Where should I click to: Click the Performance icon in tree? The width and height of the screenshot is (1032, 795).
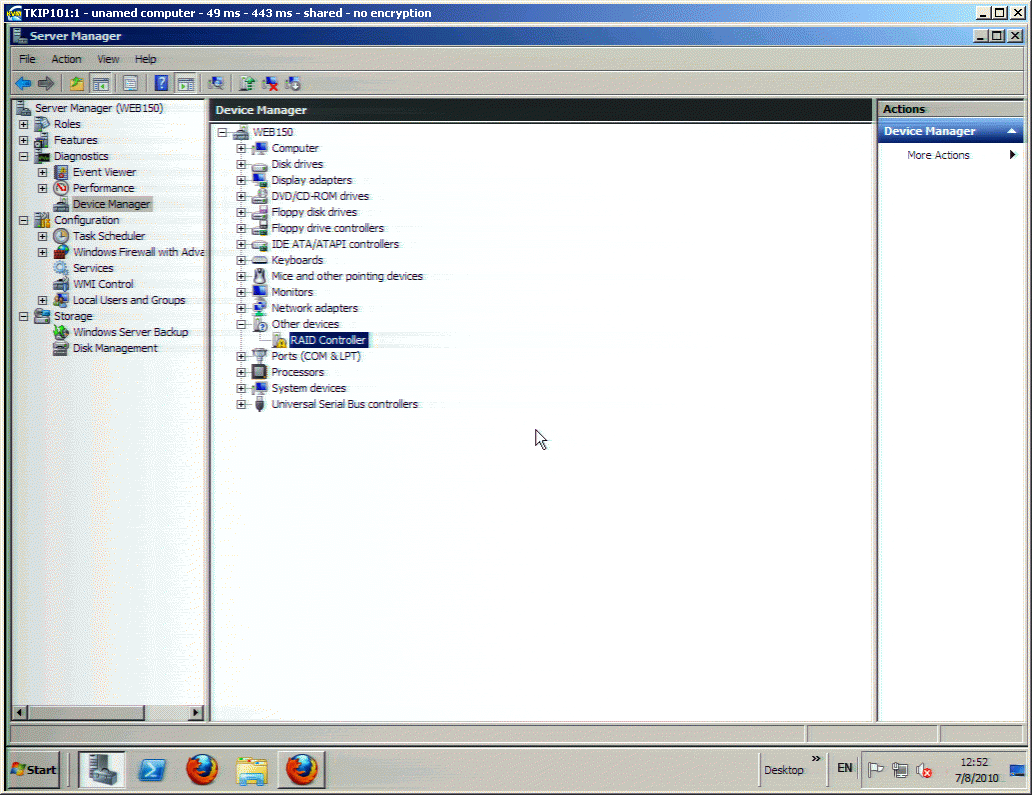[x=61, y=188]
